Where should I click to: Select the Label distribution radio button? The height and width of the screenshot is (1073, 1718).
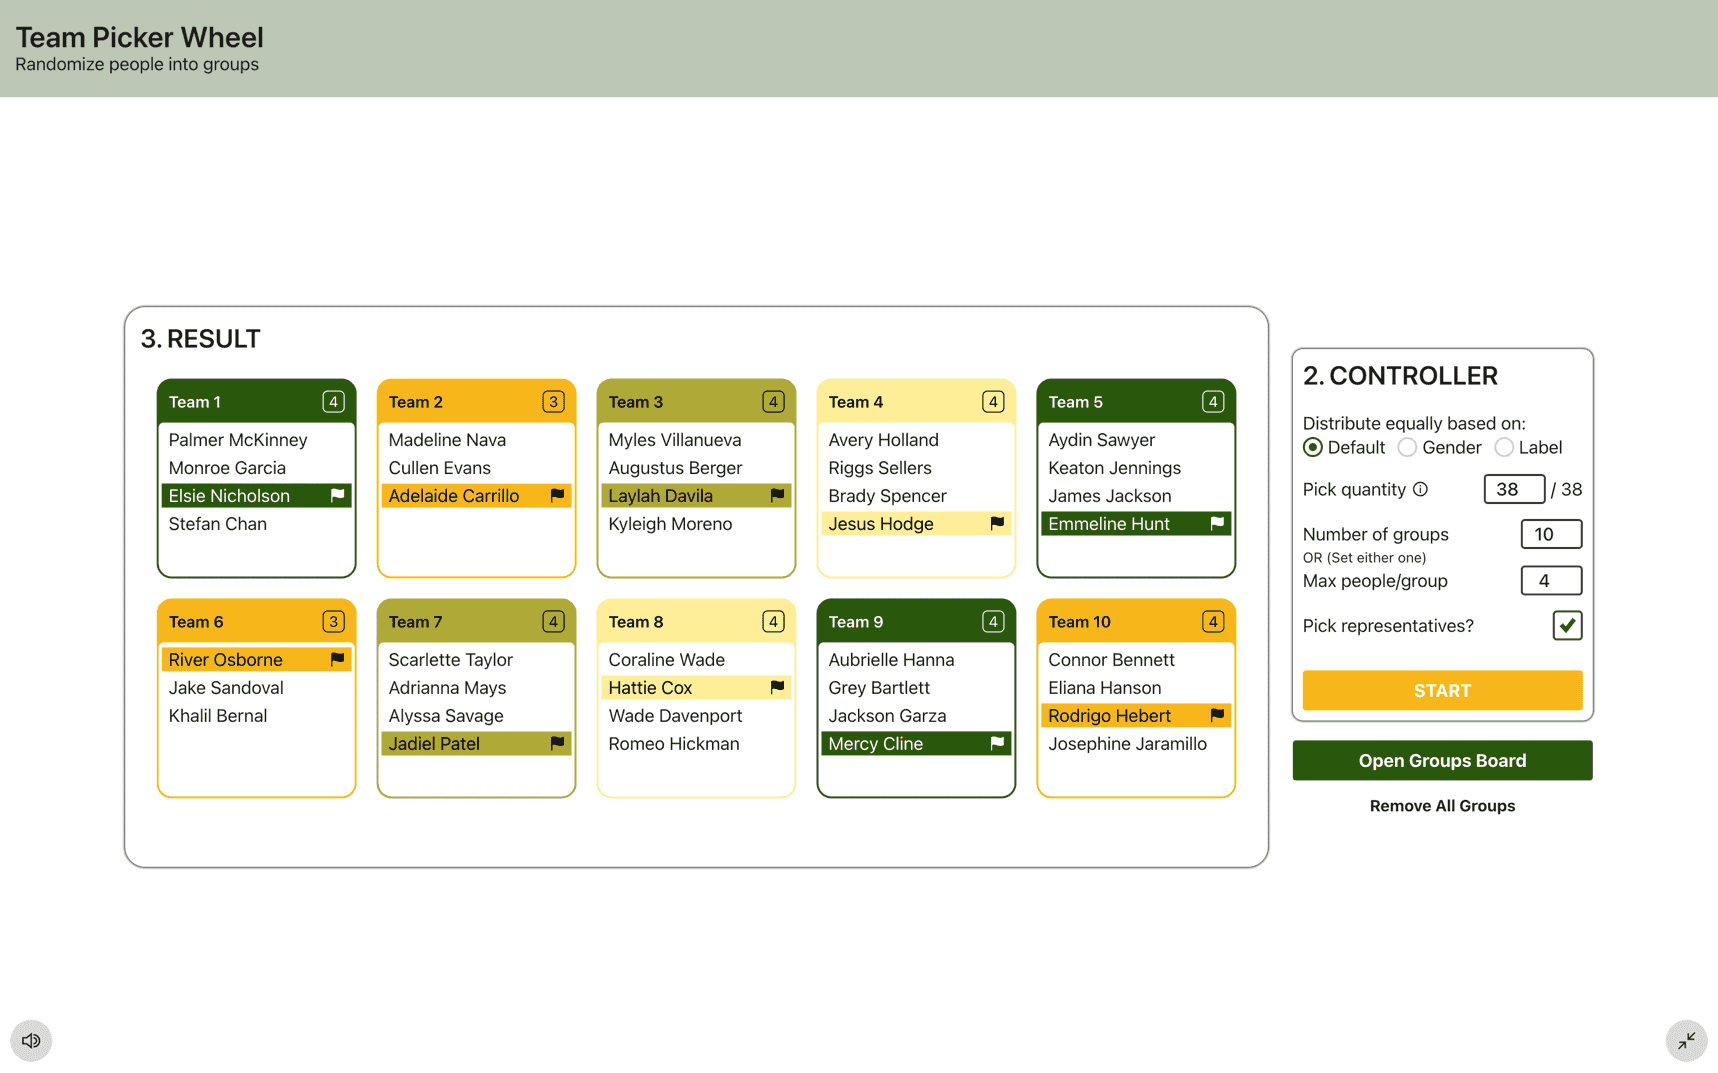coord(1504,447)
